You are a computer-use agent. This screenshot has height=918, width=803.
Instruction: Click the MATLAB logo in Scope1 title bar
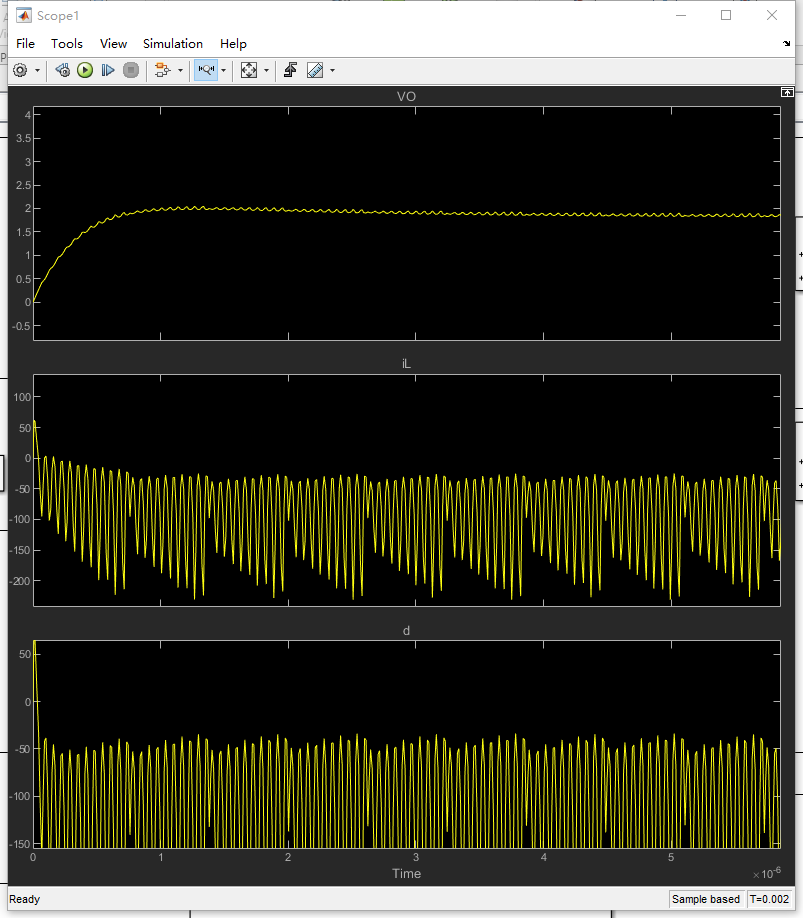point(24,16)
